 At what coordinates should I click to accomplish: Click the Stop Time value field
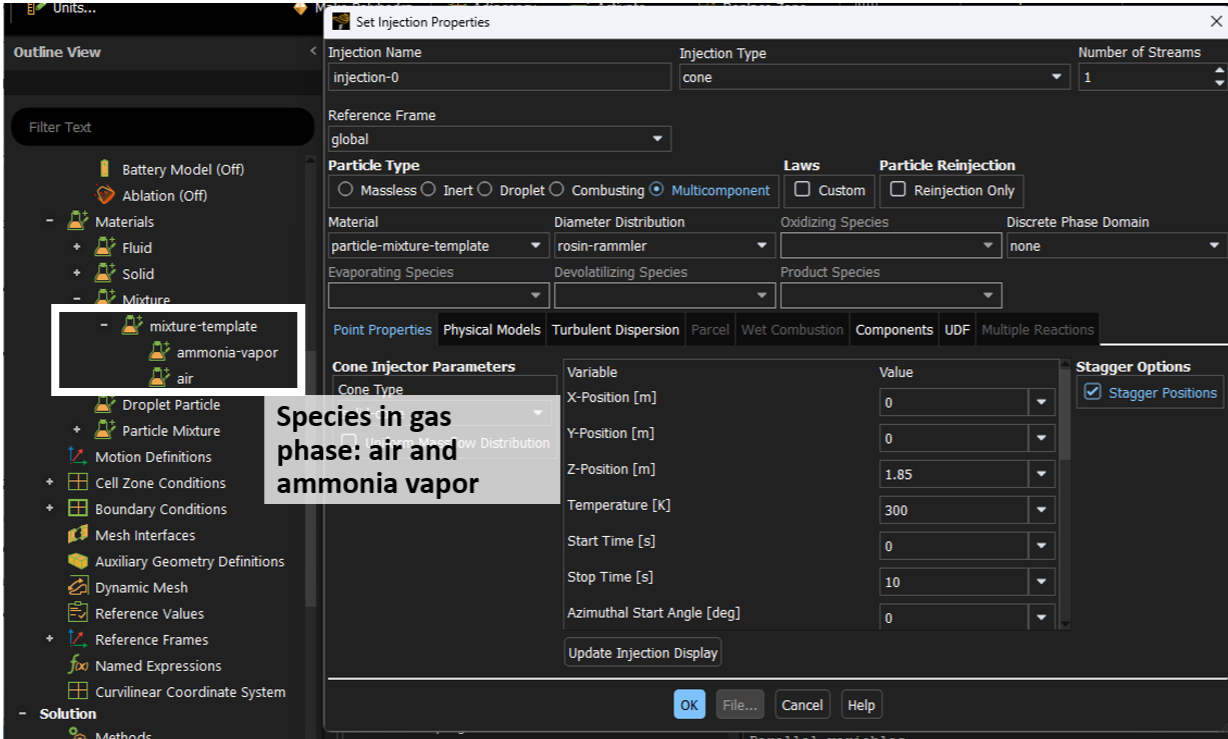pos(954,582)
